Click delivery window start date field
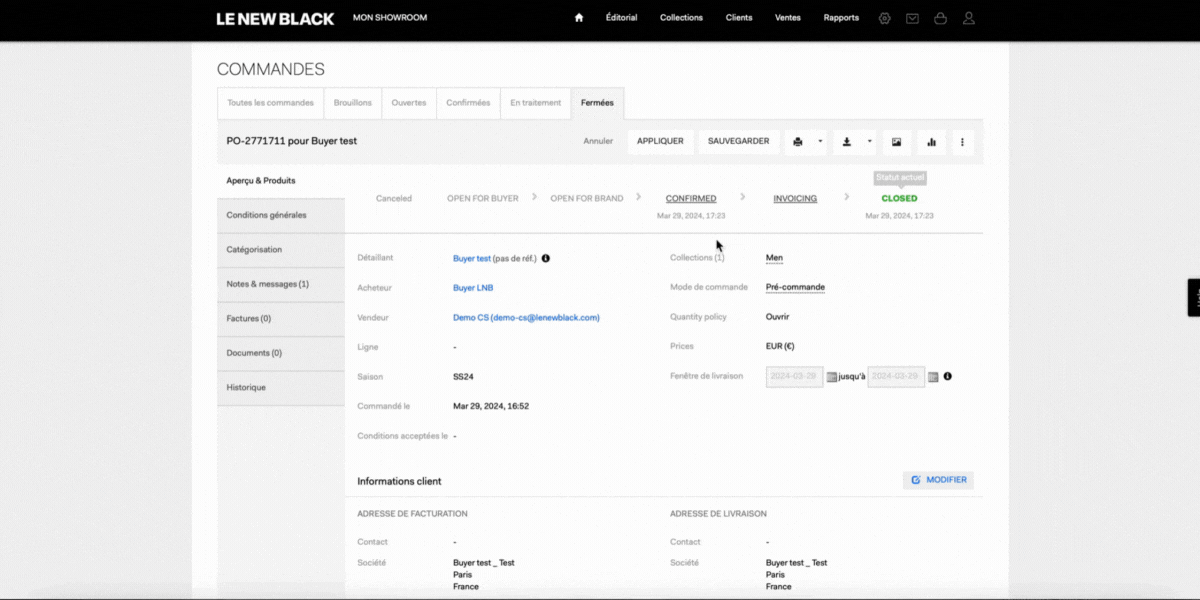 click(795, 377)
